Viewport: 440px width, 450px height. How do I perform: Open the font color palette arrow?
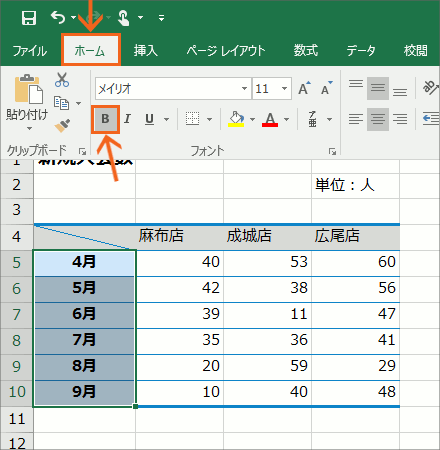(286, 119)
